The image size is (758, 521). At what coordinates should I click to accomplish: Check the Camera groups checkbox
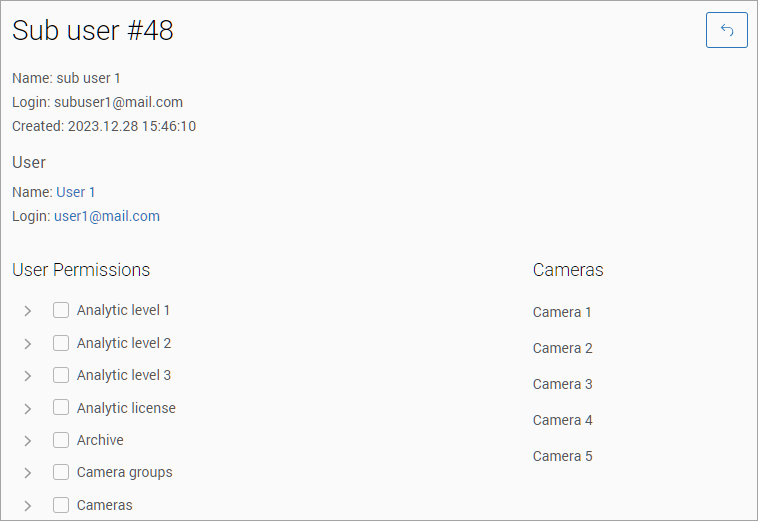pos(61,472)
